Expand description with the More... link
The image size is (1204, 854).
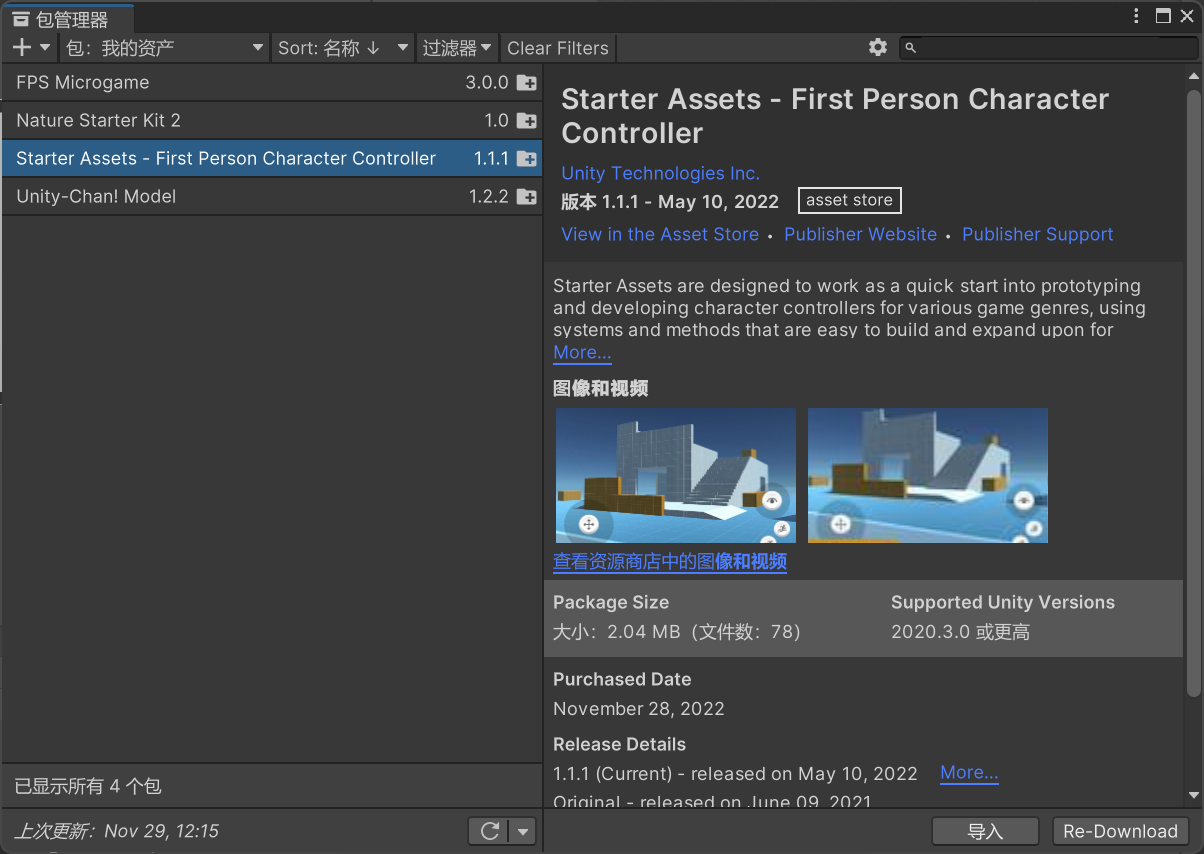582,352
